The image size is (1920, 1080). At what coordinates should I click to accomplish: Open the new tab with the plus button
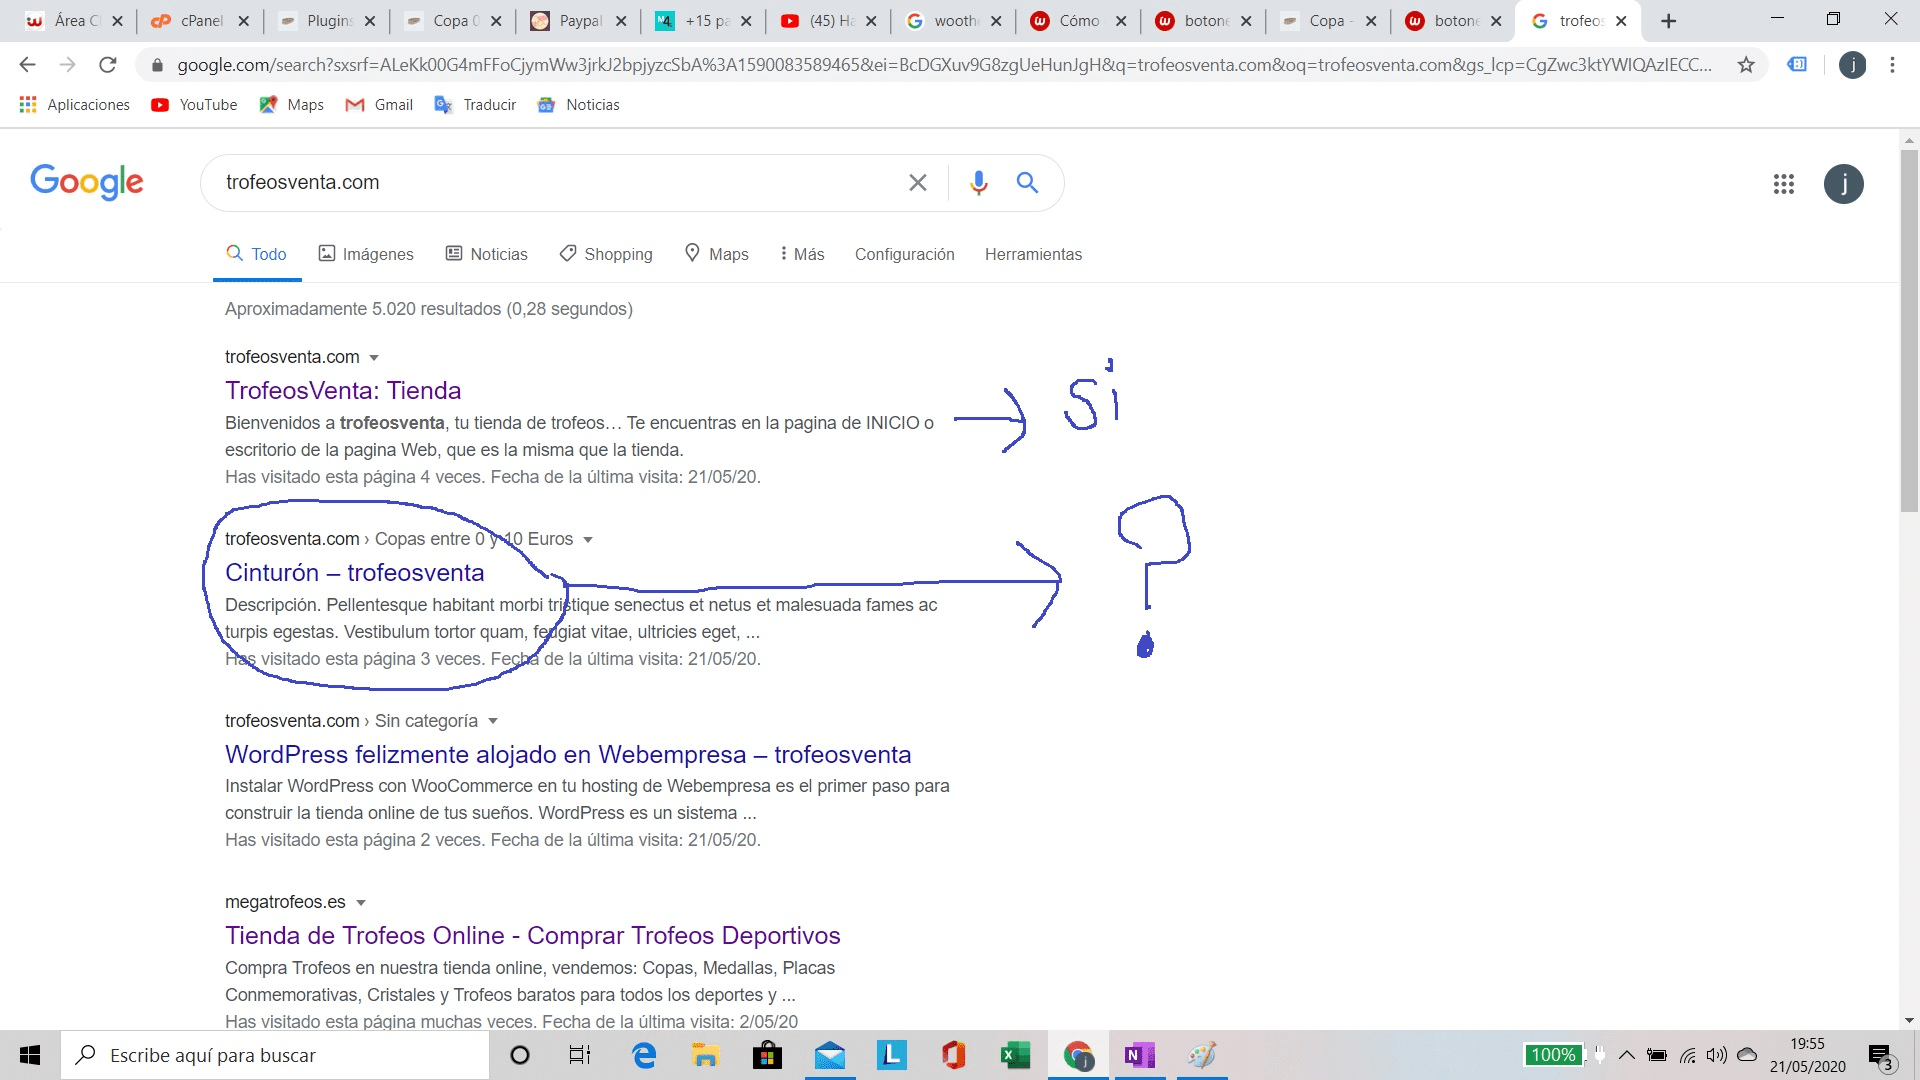pos(1668,21)
